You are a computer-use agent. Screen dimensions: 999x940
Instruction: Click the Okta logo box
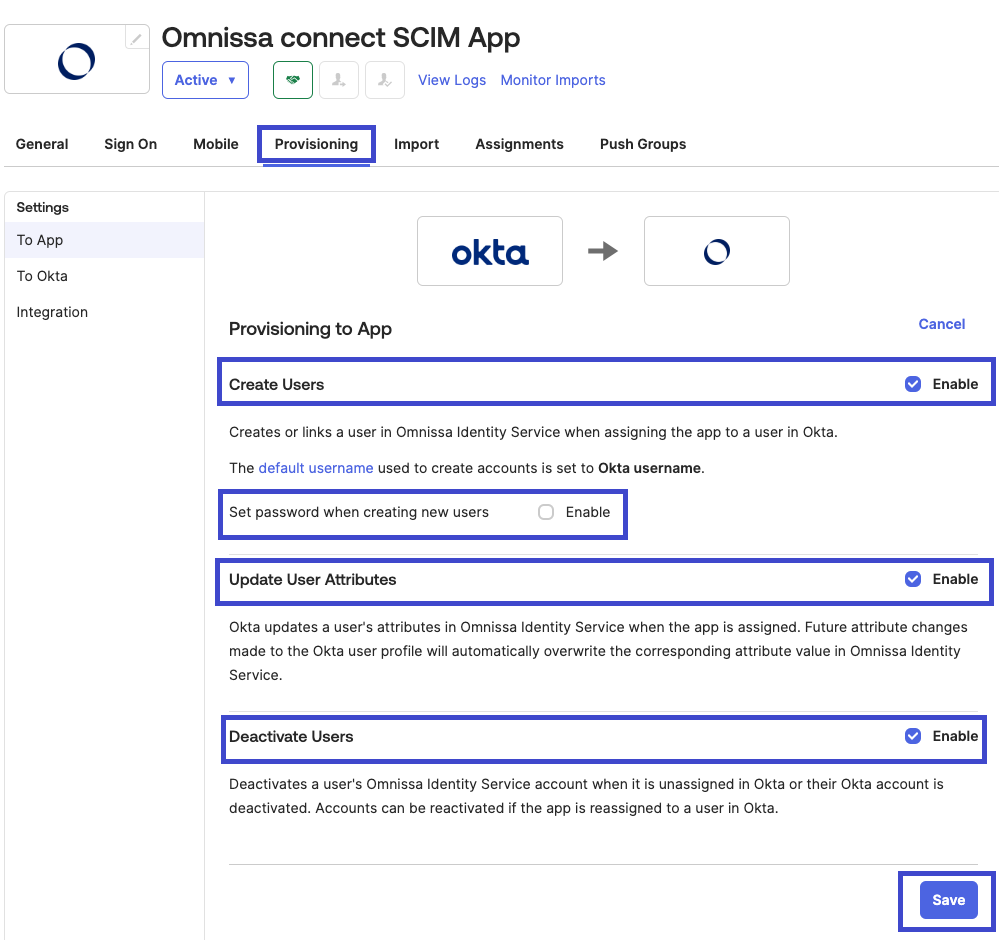click(490, 251)
